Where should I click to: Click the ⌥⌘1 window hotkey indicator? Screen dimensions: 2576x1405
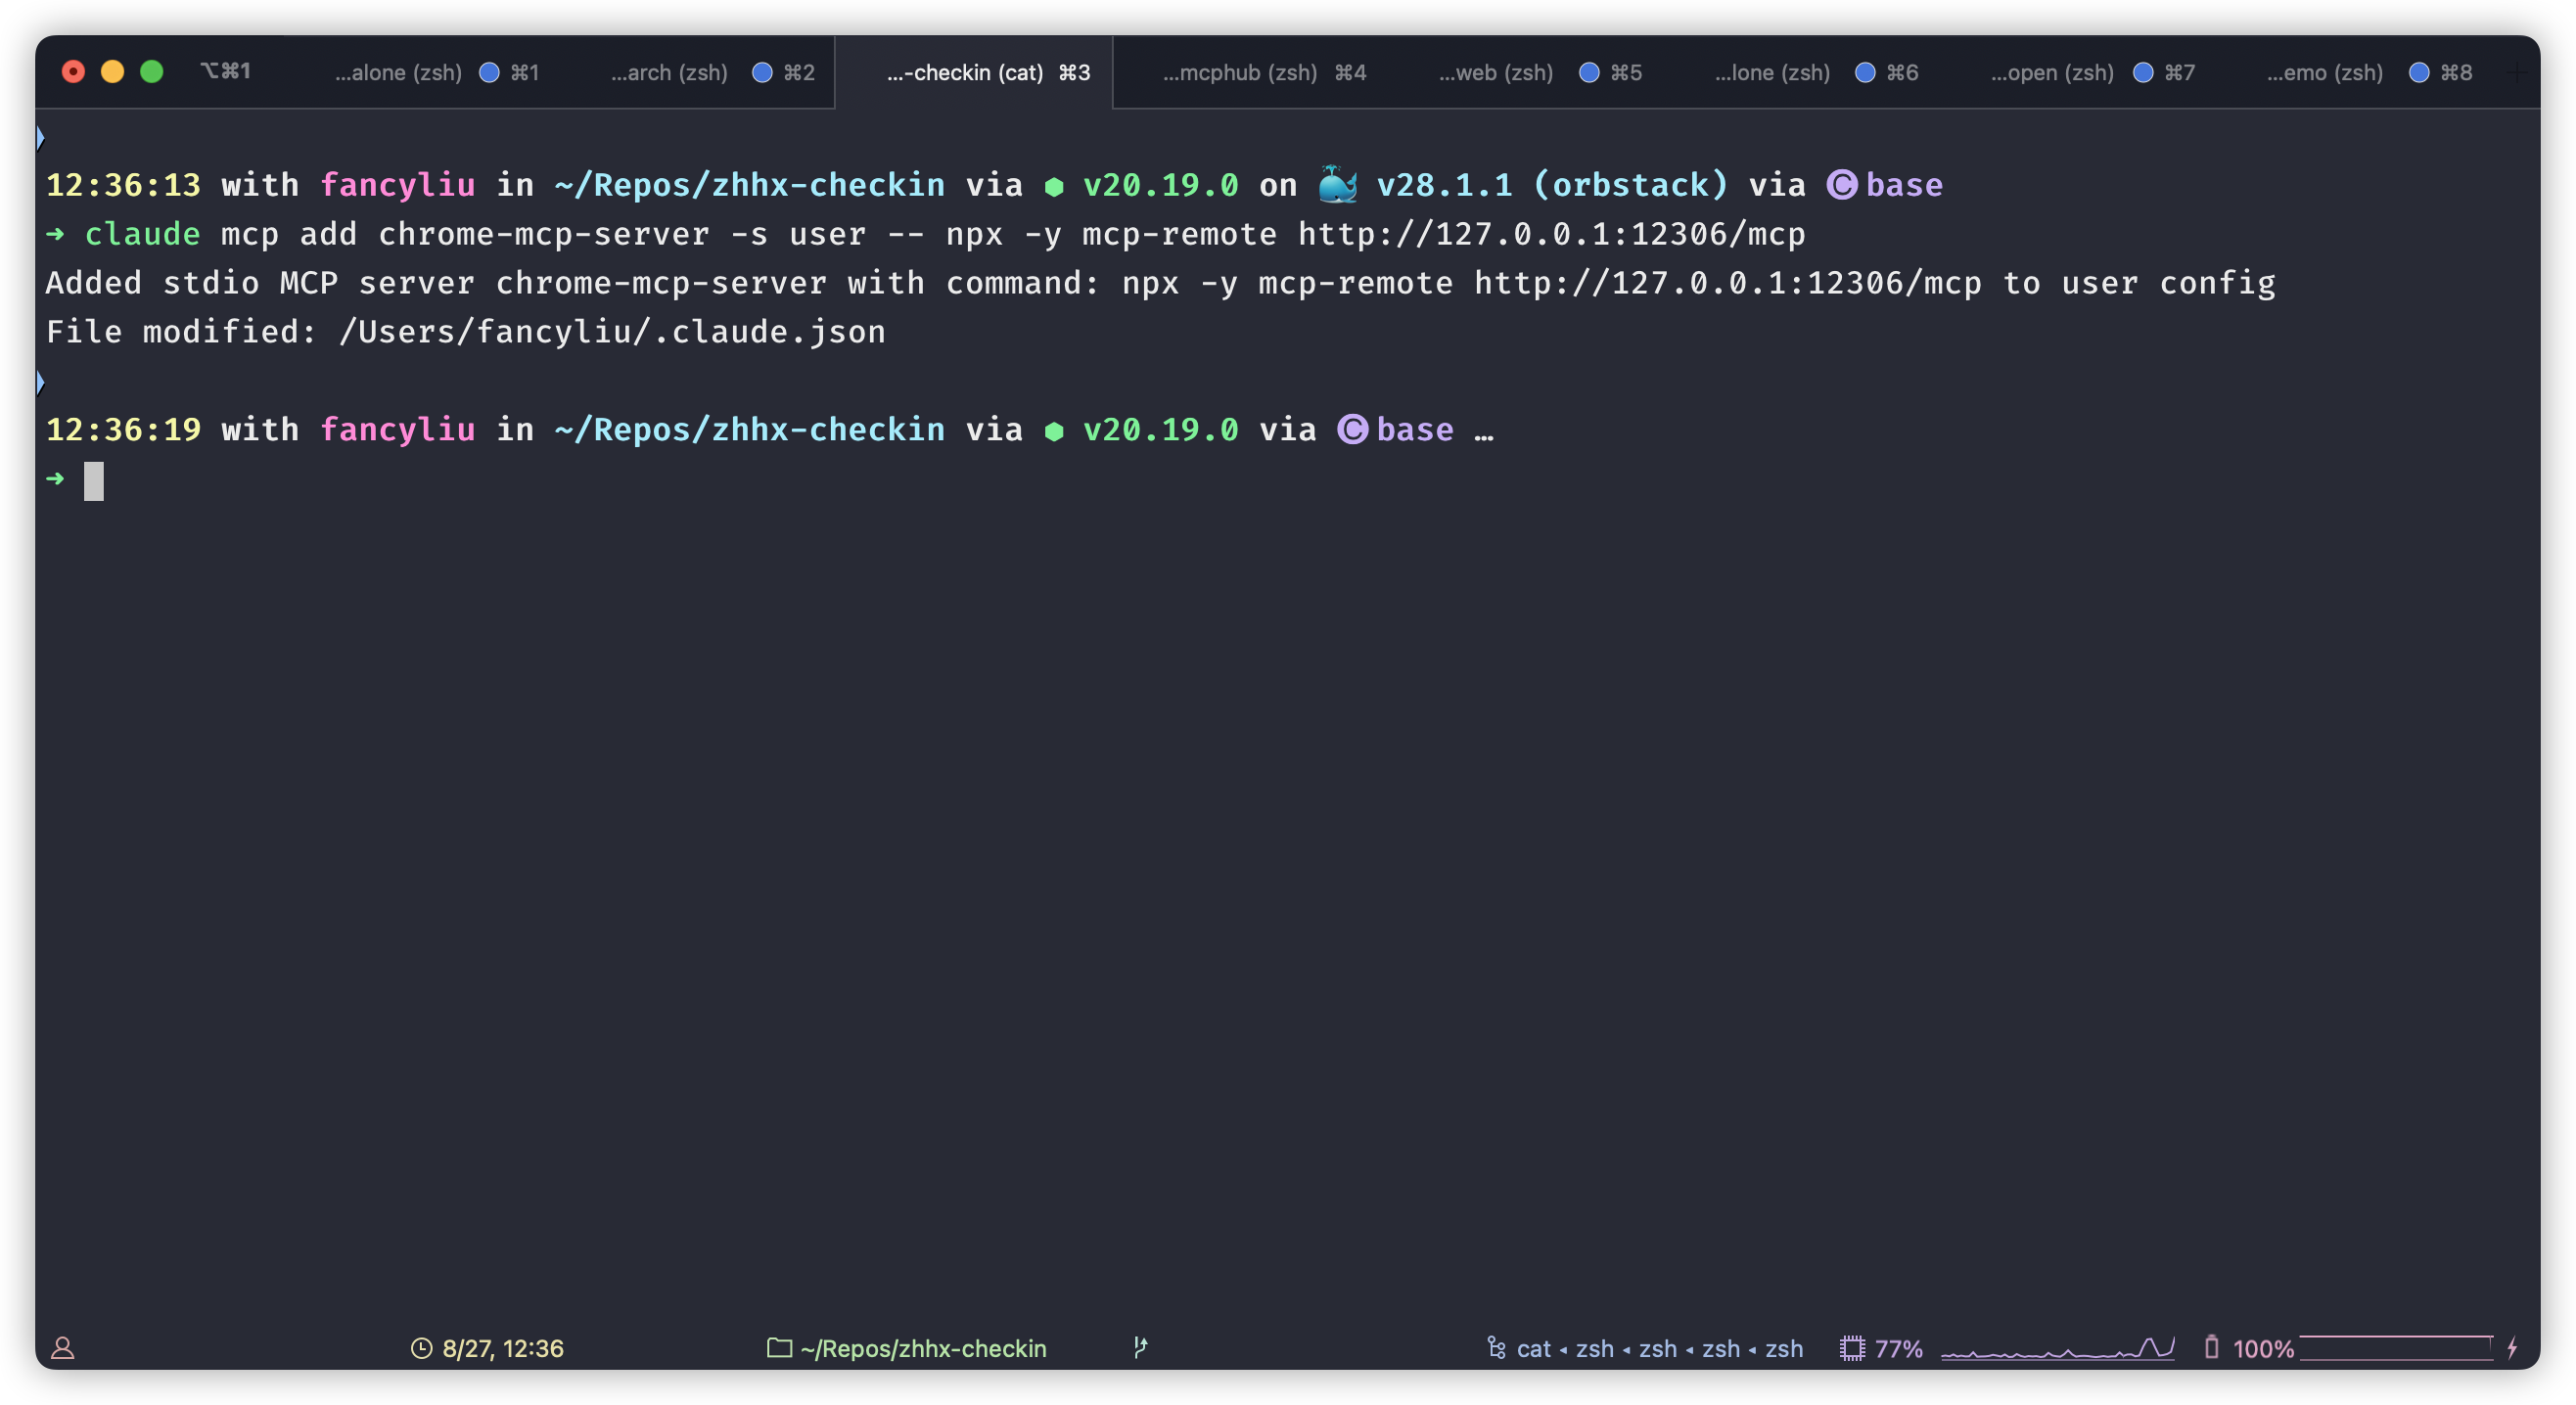(x=227, y=71)
